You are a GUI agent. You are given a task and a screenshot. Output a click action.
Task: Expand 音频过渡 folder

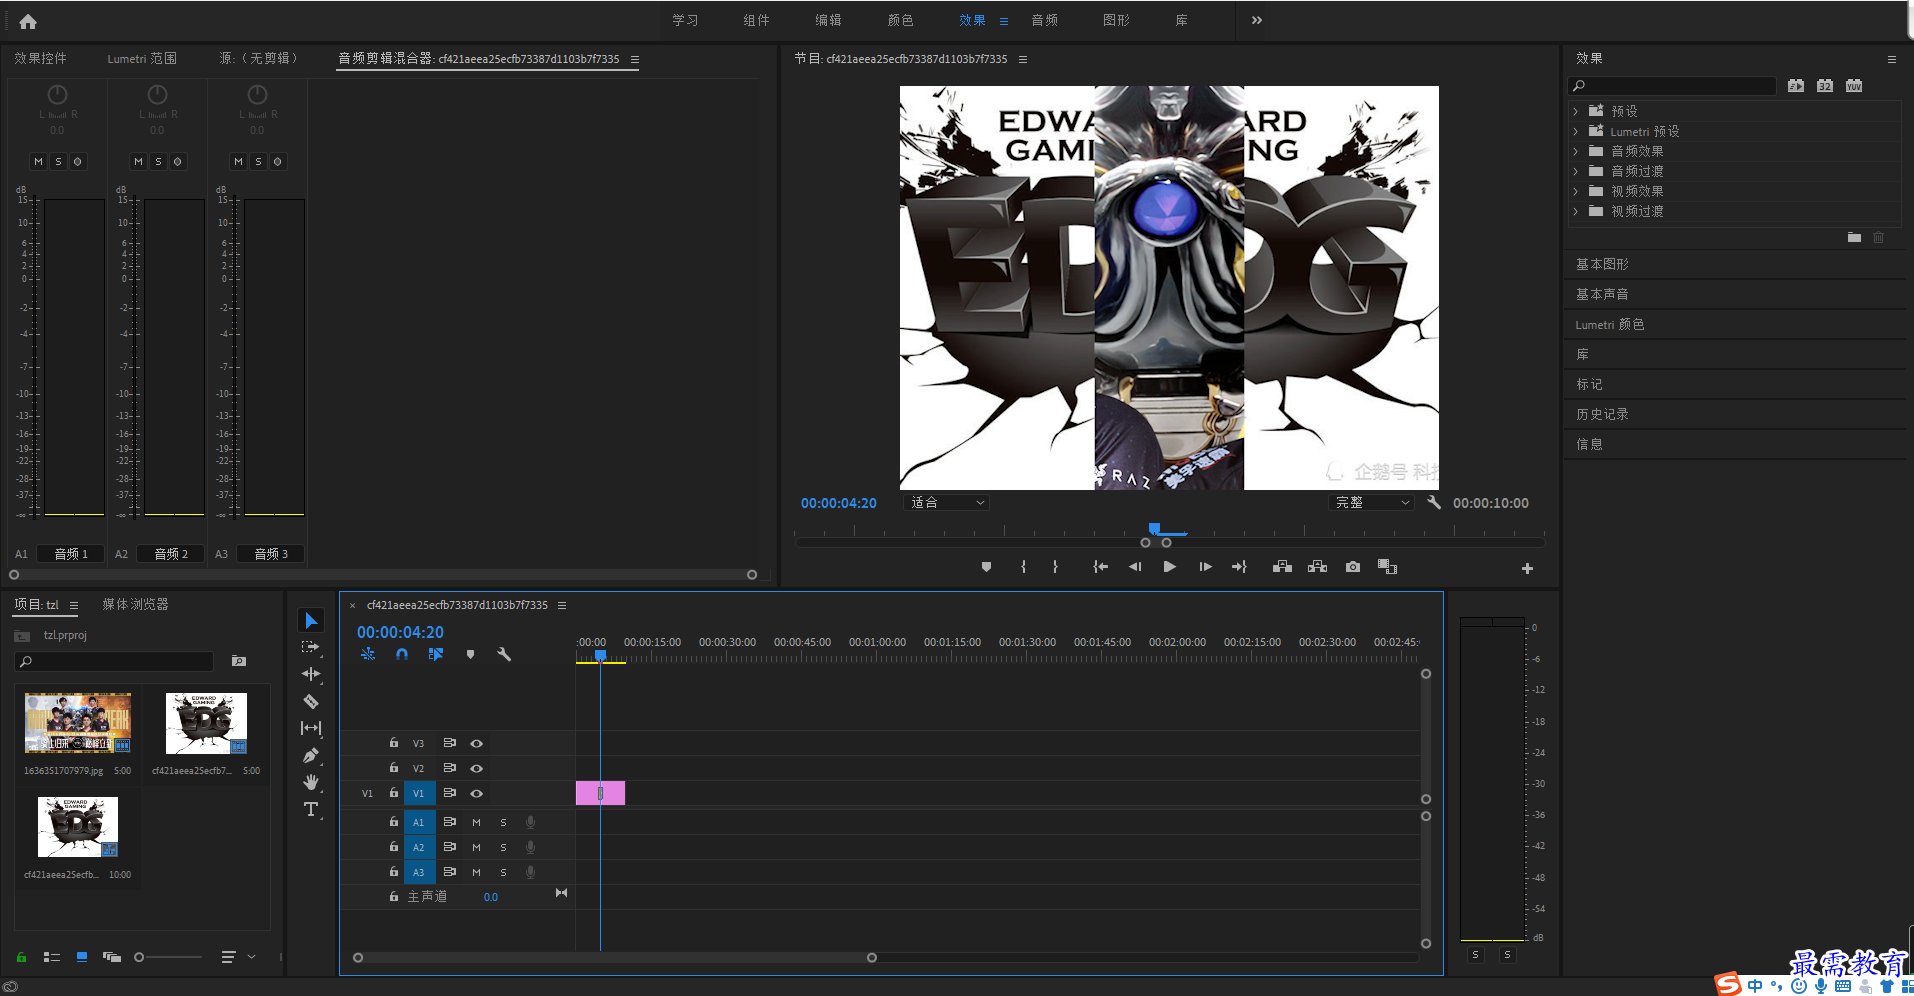(1576, 171)
